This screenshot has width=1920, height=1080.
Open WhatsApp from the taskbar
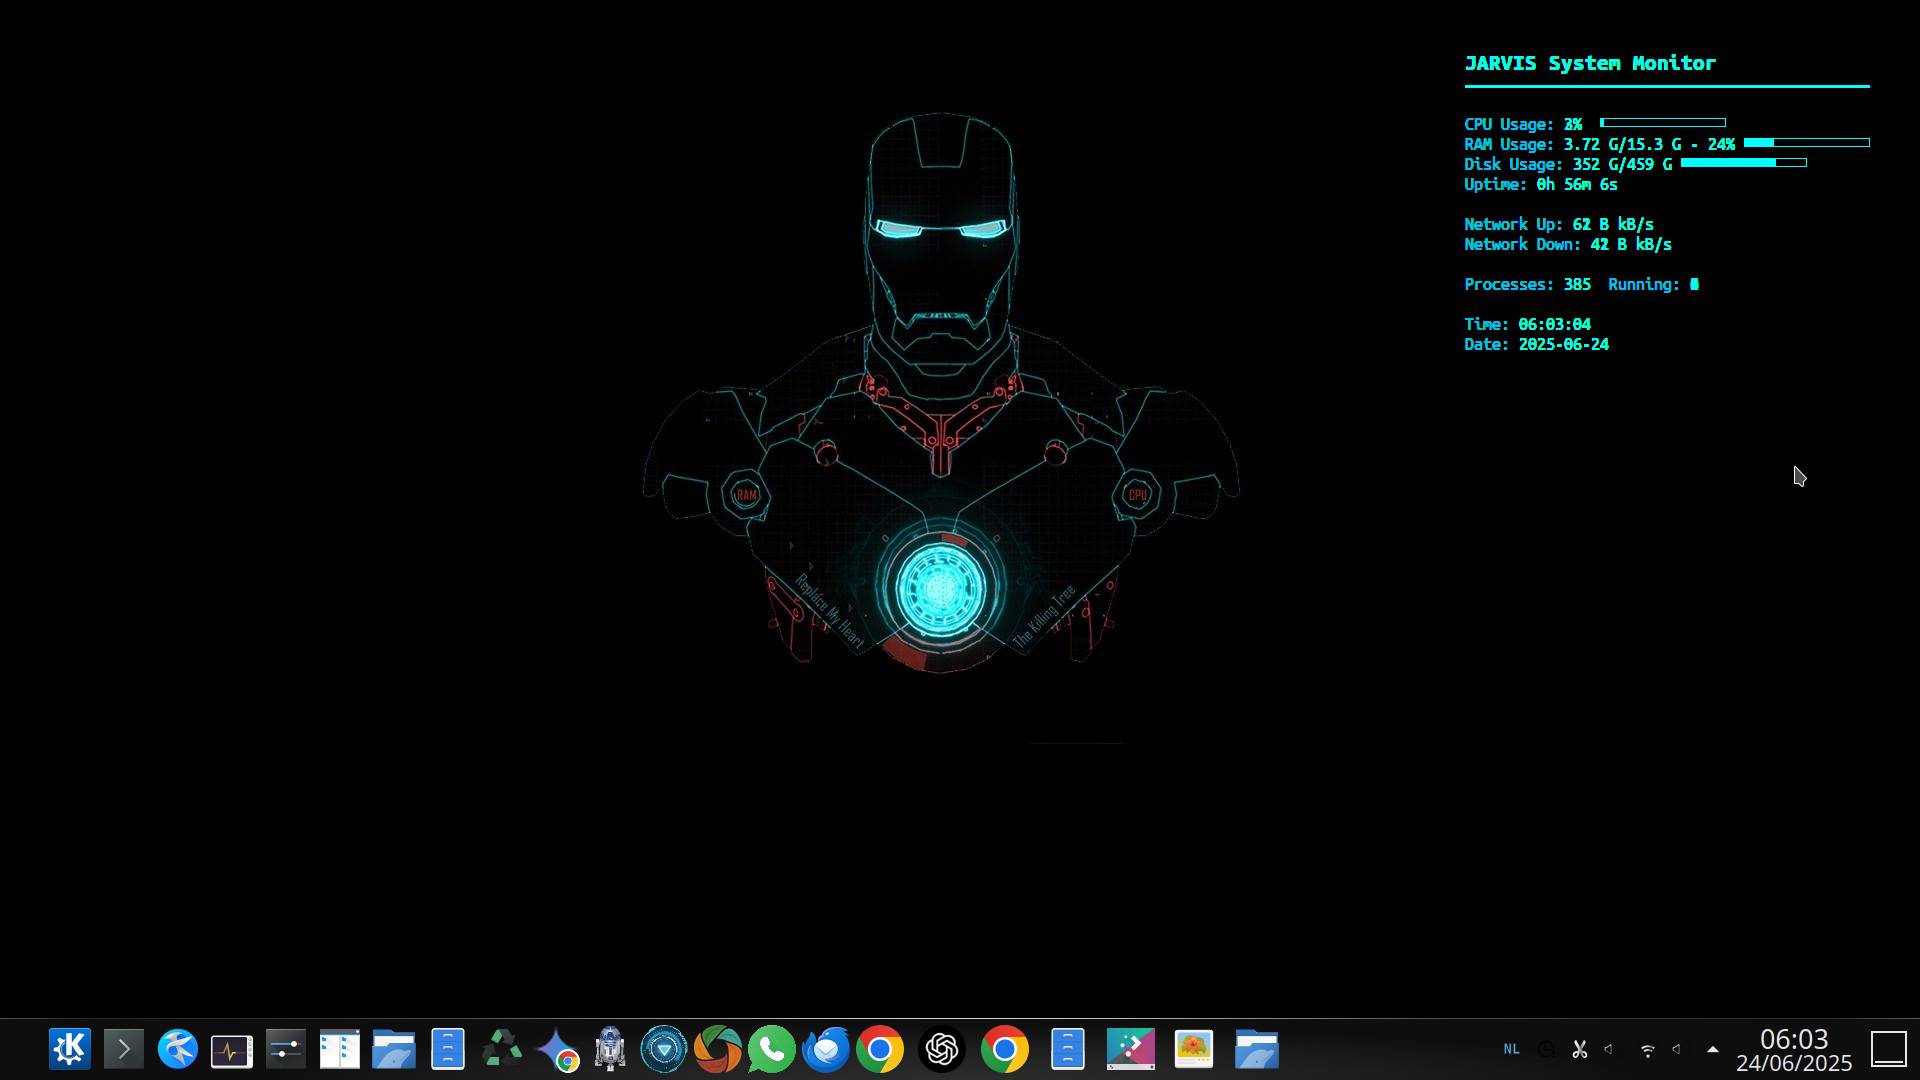point(769,1050)
